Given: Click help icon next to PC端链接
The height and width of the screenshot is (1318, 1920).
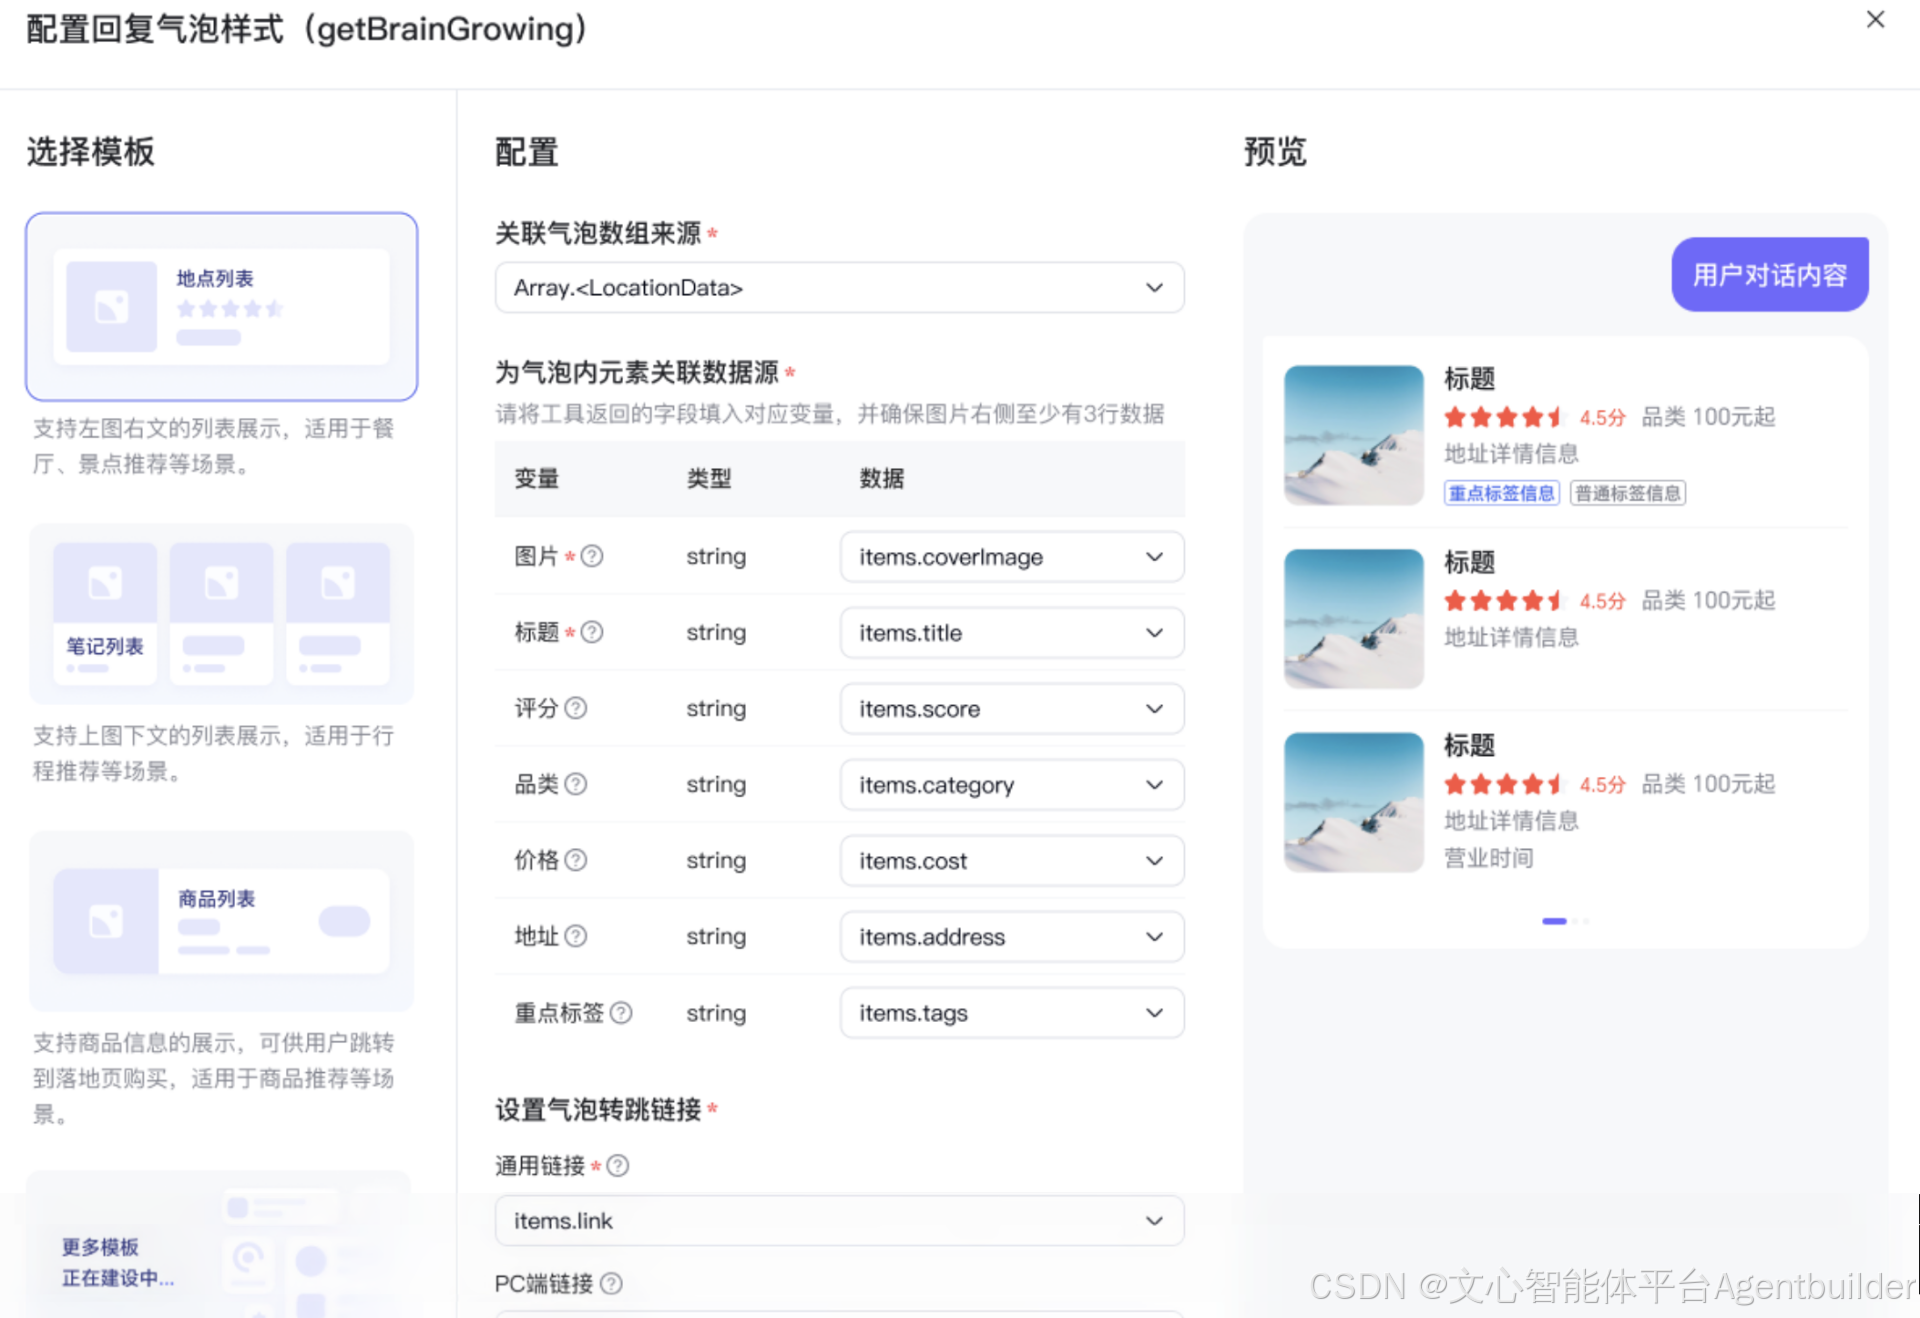Looking at the screenshot, I should (x=611, y=1283).
